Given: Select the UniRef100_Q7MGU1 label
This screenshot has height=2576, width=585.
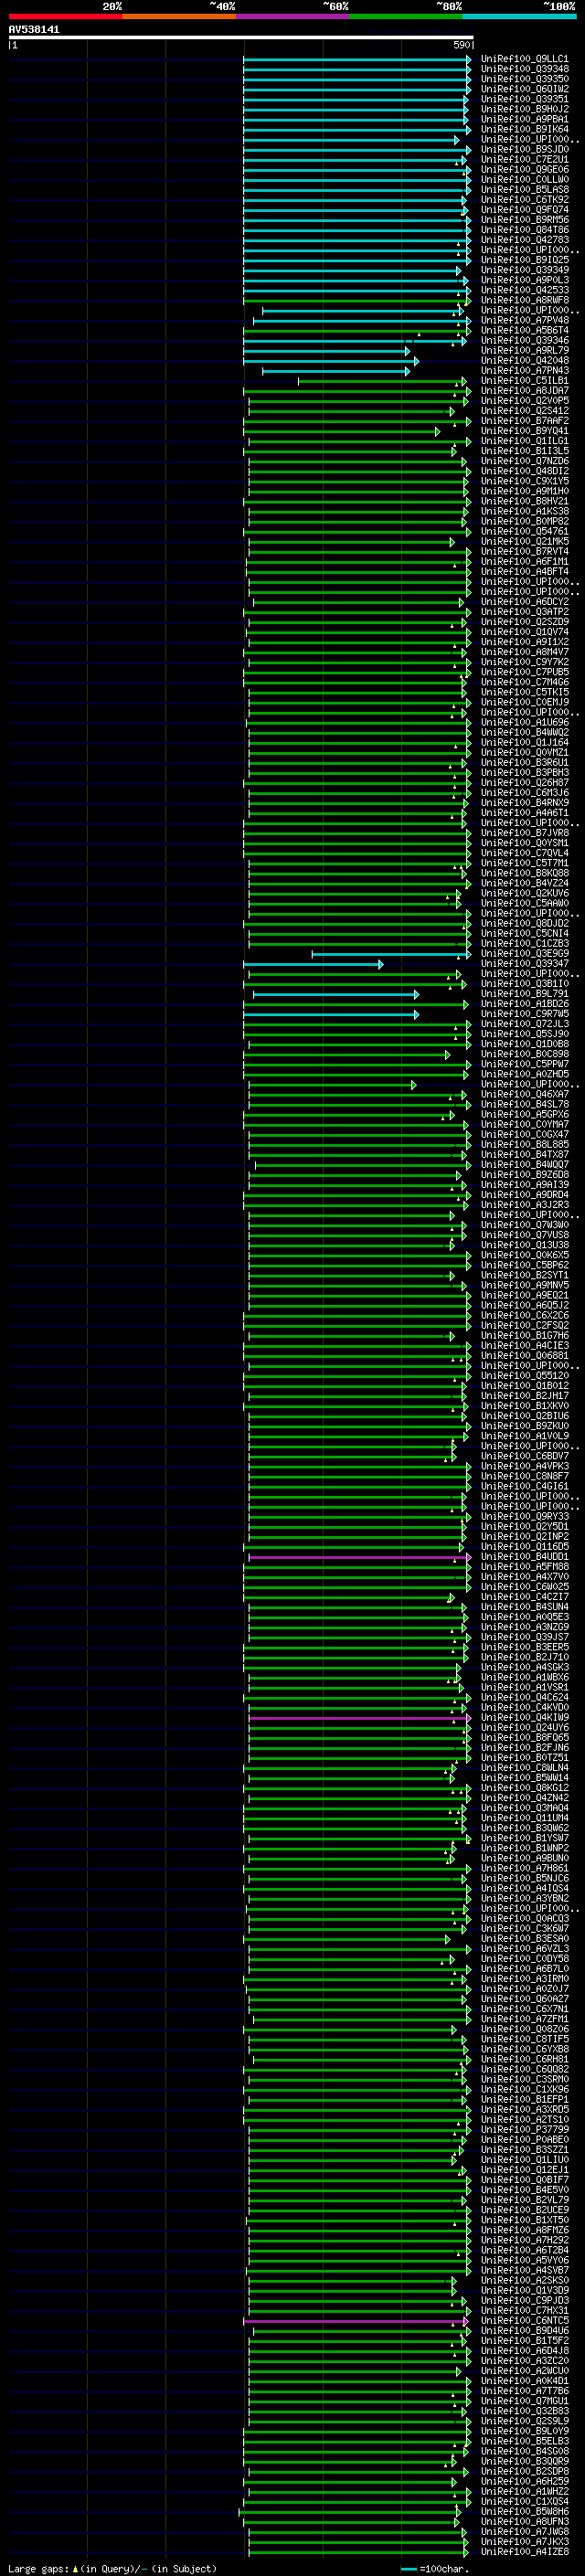Looking at the screenshot, I should click(524, 2401).
